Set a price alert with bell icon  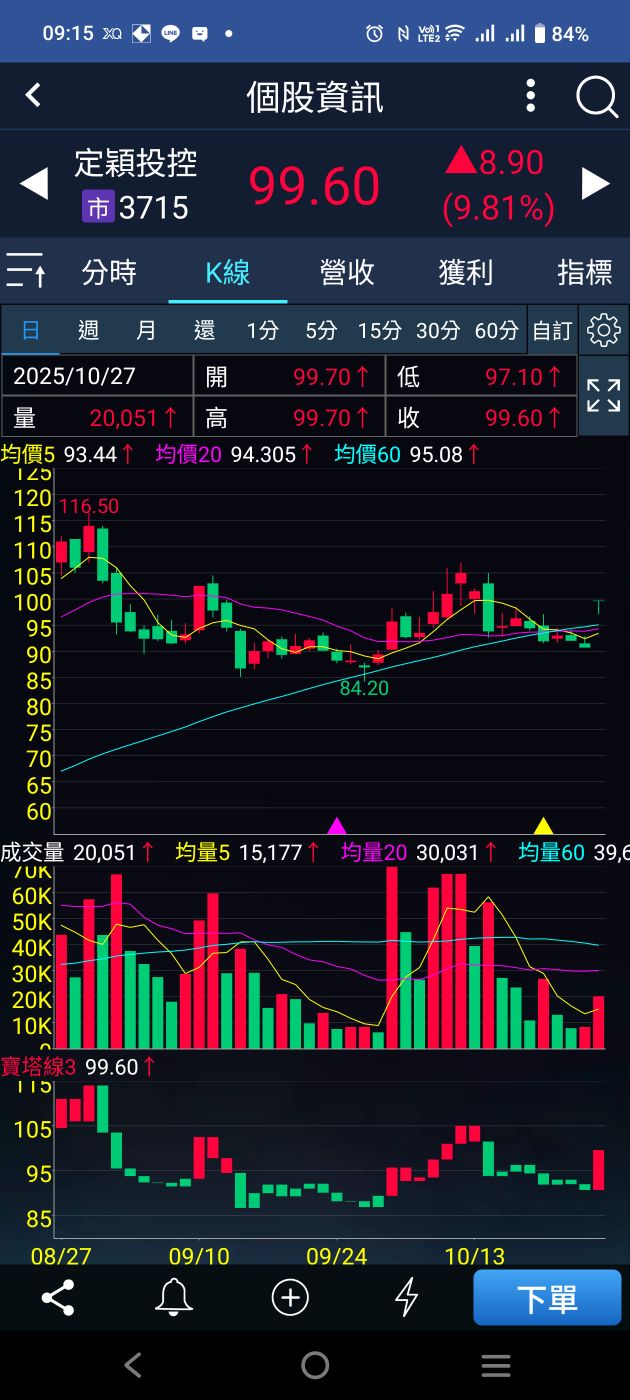click(174, 1297)
